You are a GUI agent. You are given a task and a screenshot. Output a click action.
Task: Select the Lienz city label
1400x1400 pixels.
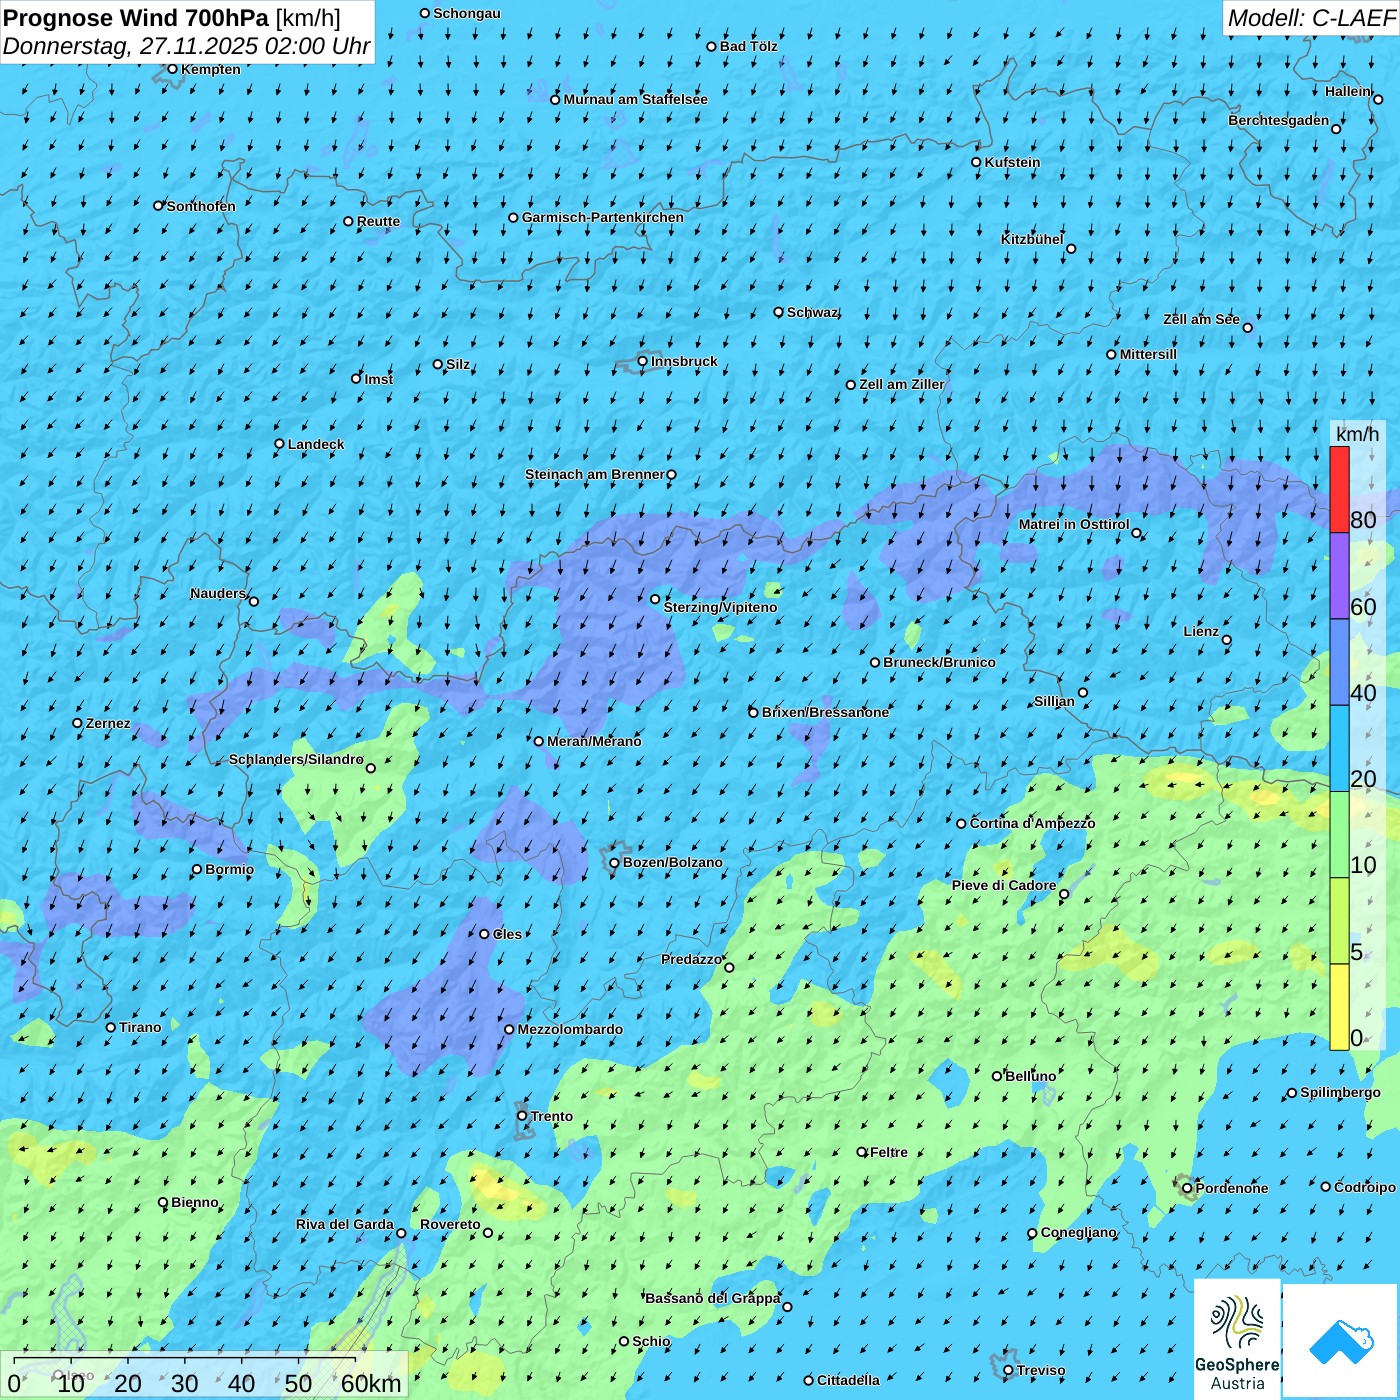(1201, 632)
